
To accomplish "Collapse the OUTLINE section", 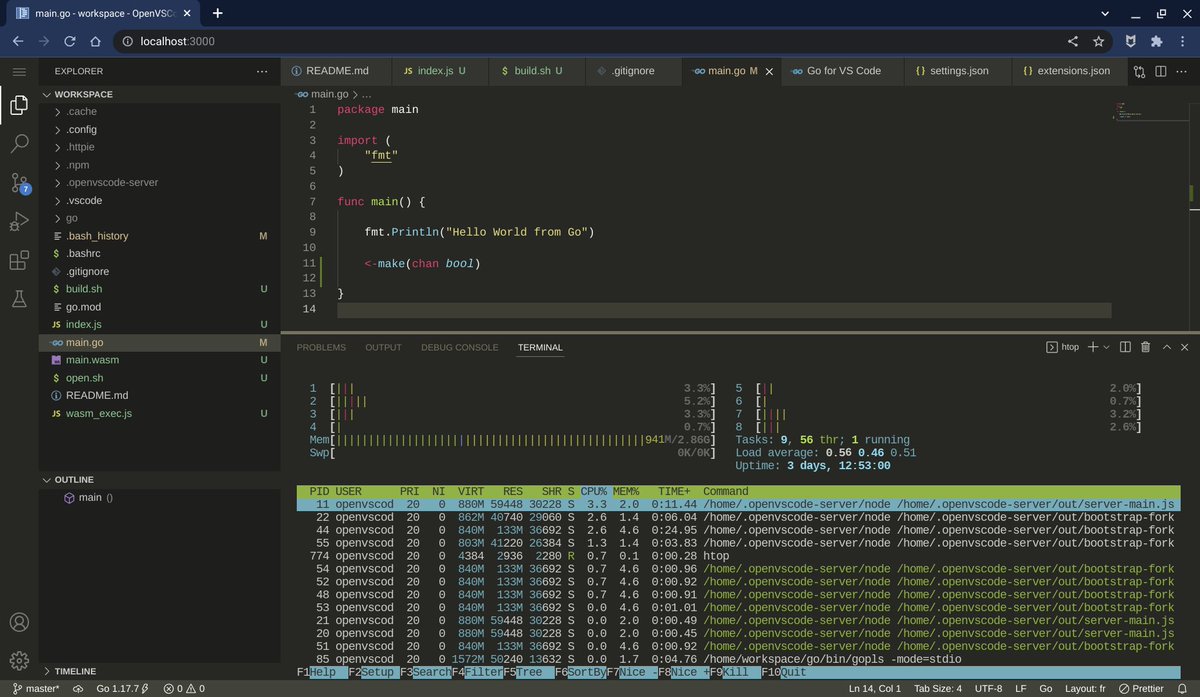I will click(x=74, y=480).
